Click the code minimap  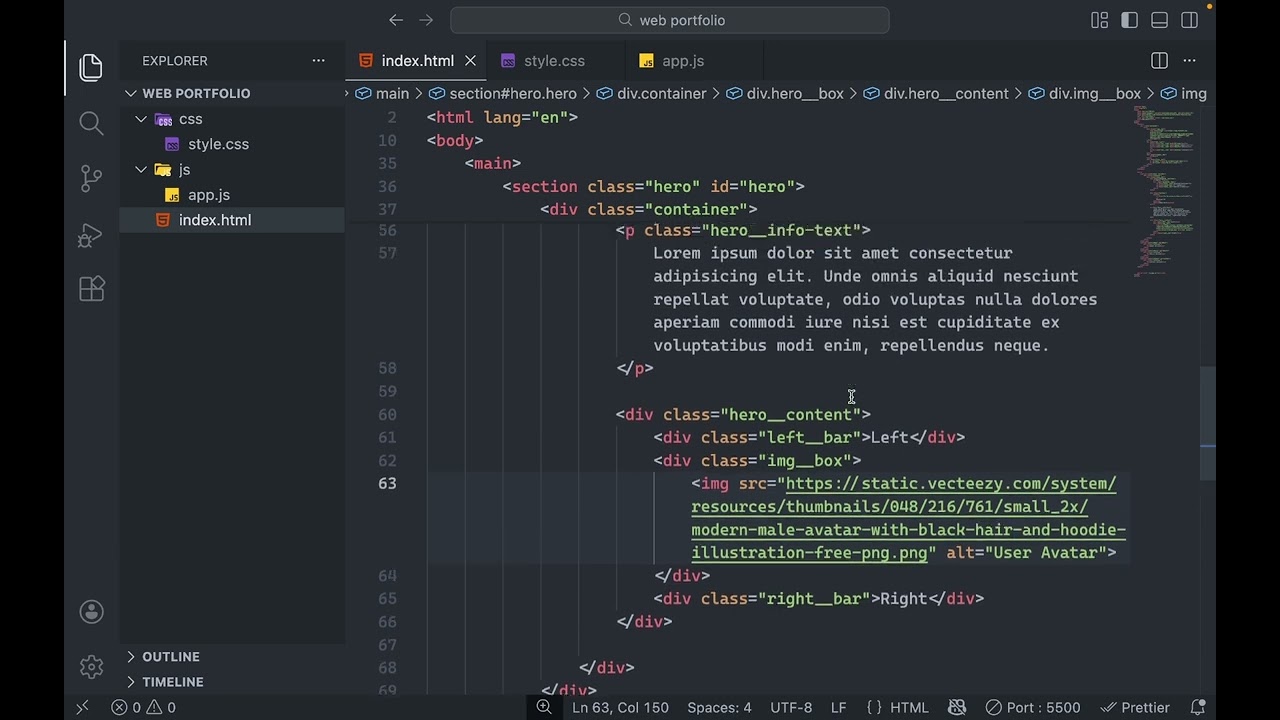tap(1165, 190)
